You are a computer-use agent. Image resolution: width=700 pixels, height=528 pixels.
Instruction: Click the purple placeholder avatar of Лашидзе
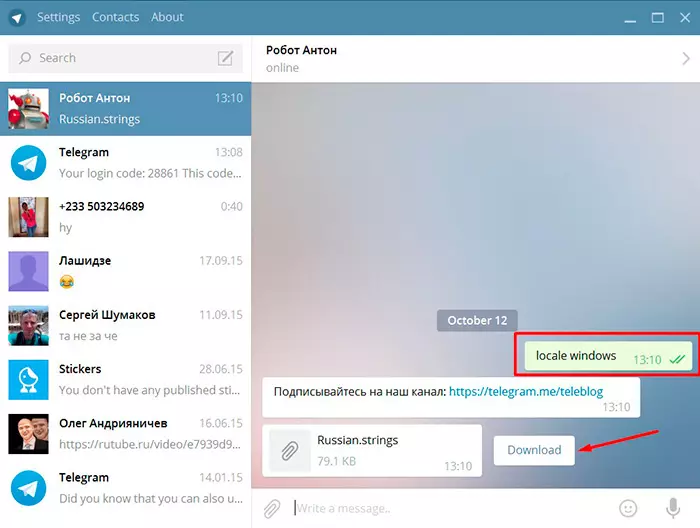(29, 271)
